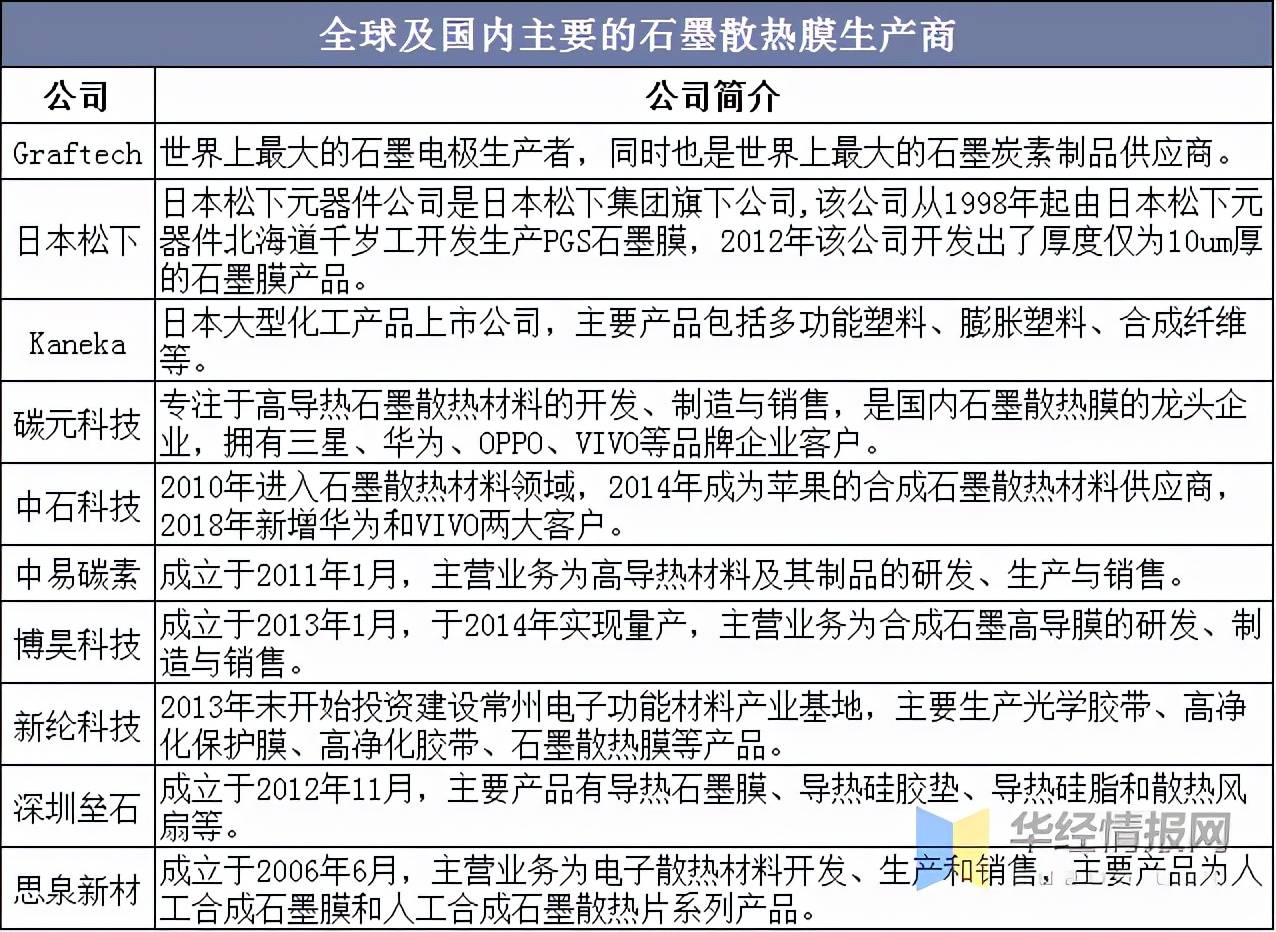Click description starting 成立于2012年11月
1276x932 pixels.
coord(714,806)
